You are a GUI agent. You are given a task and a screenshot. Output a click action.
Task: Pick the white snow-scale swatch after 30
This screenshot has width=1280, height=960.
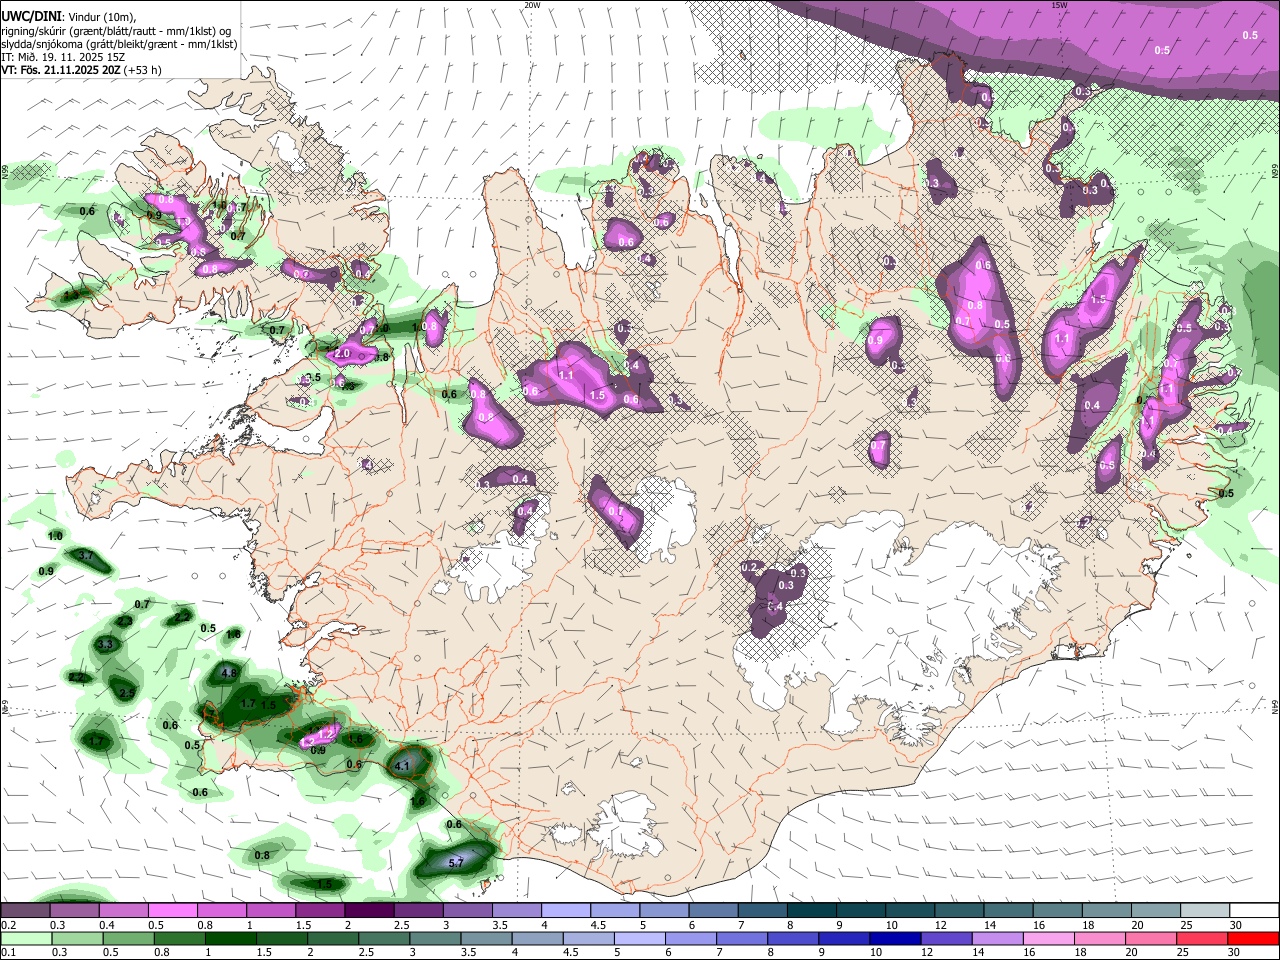(x=1254, y=910)
